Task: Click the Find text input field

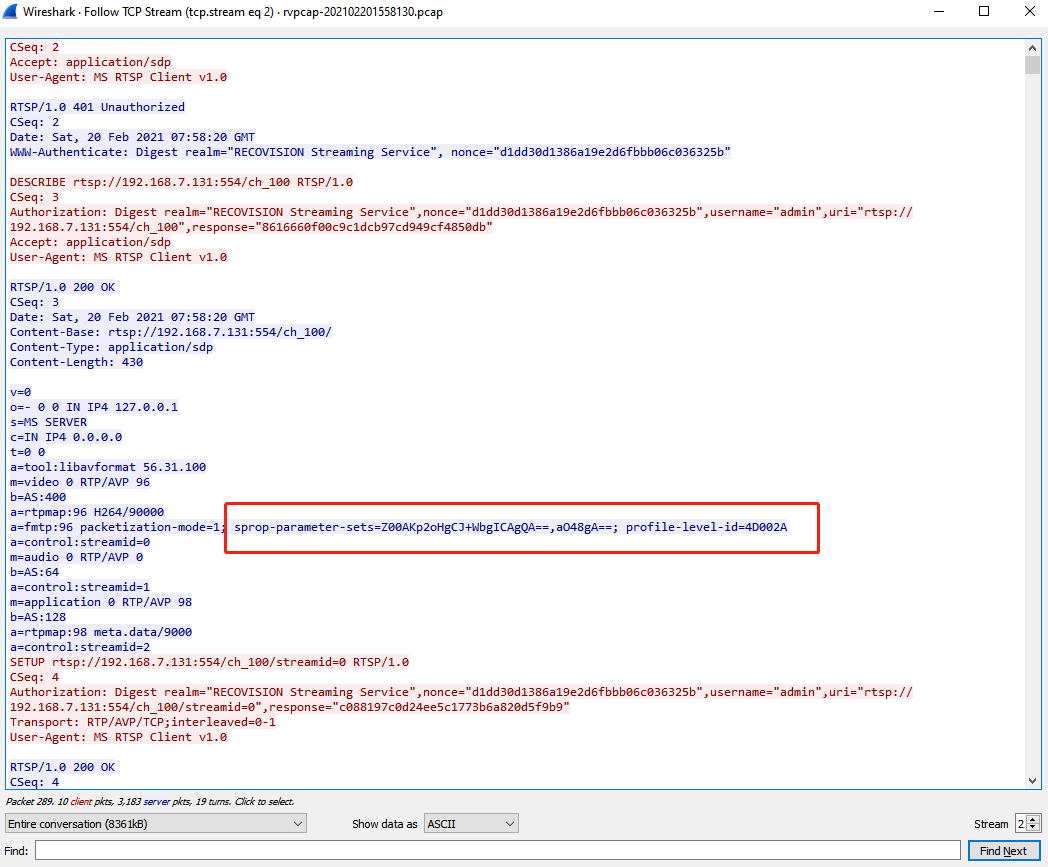Action: 498,850
